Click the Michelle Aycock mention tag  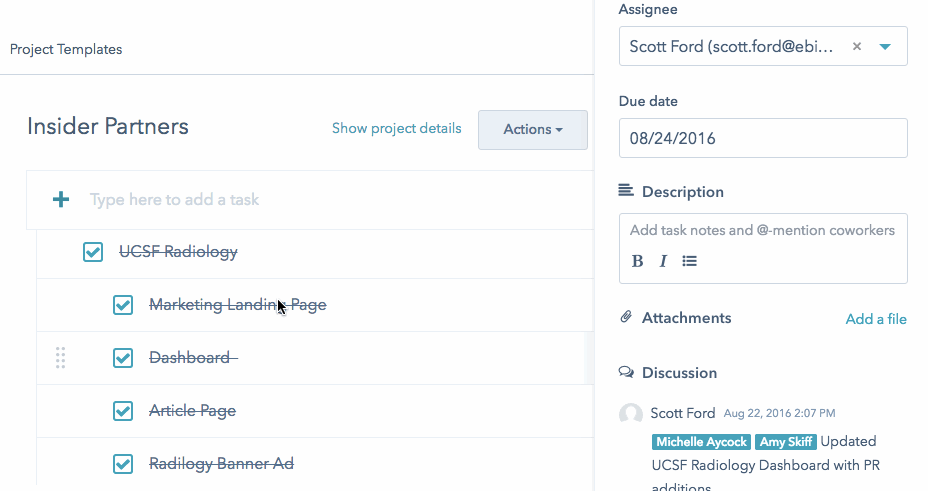click(701, 442)
